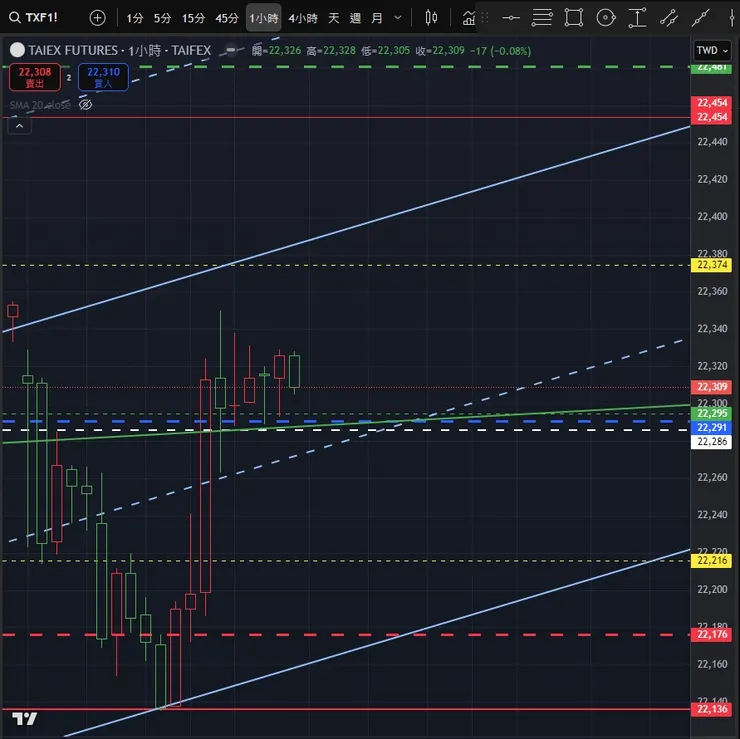Screen dimensions: 740x739
Task: Select the 22,286 white price label
Action: (x=712, y=442)
